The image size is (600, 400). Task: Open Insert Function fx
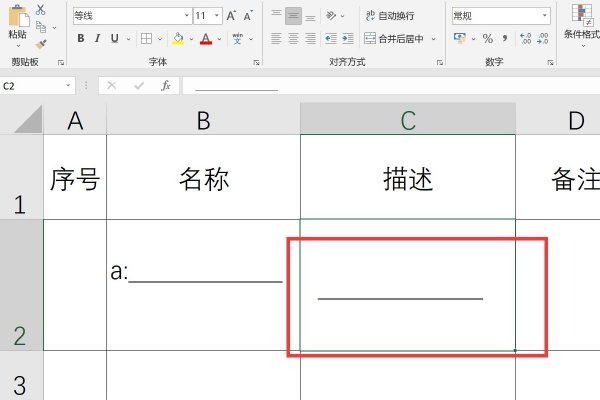point(166,85)
